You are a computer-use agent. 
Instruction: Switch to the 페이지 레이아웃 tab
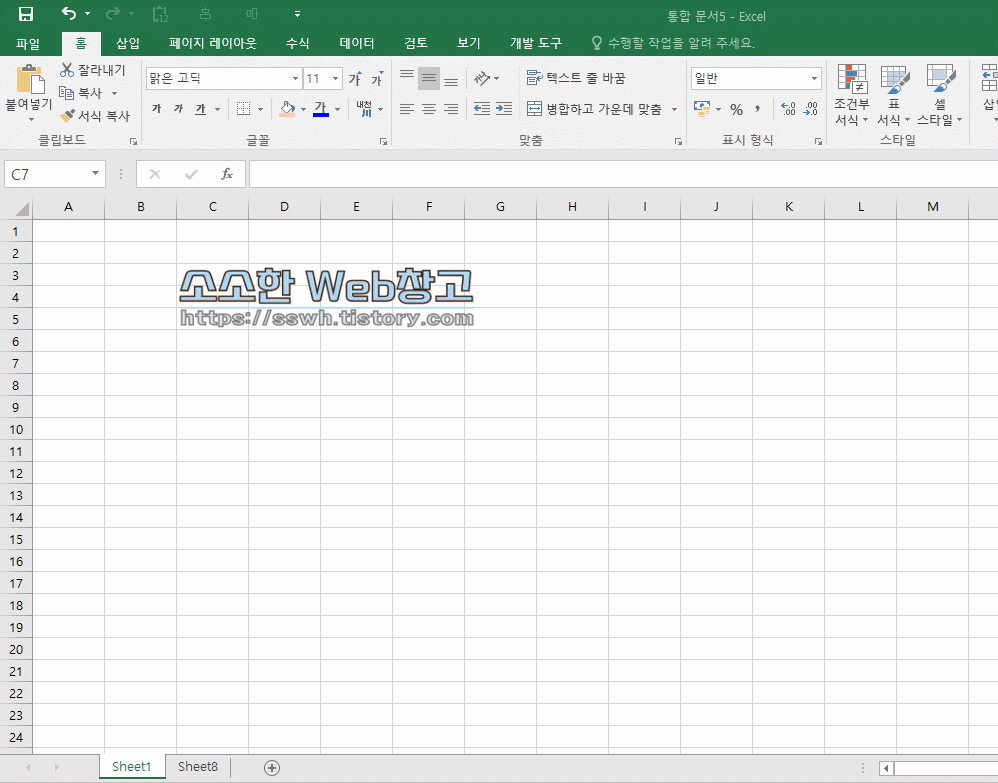[x=213, y=43]
